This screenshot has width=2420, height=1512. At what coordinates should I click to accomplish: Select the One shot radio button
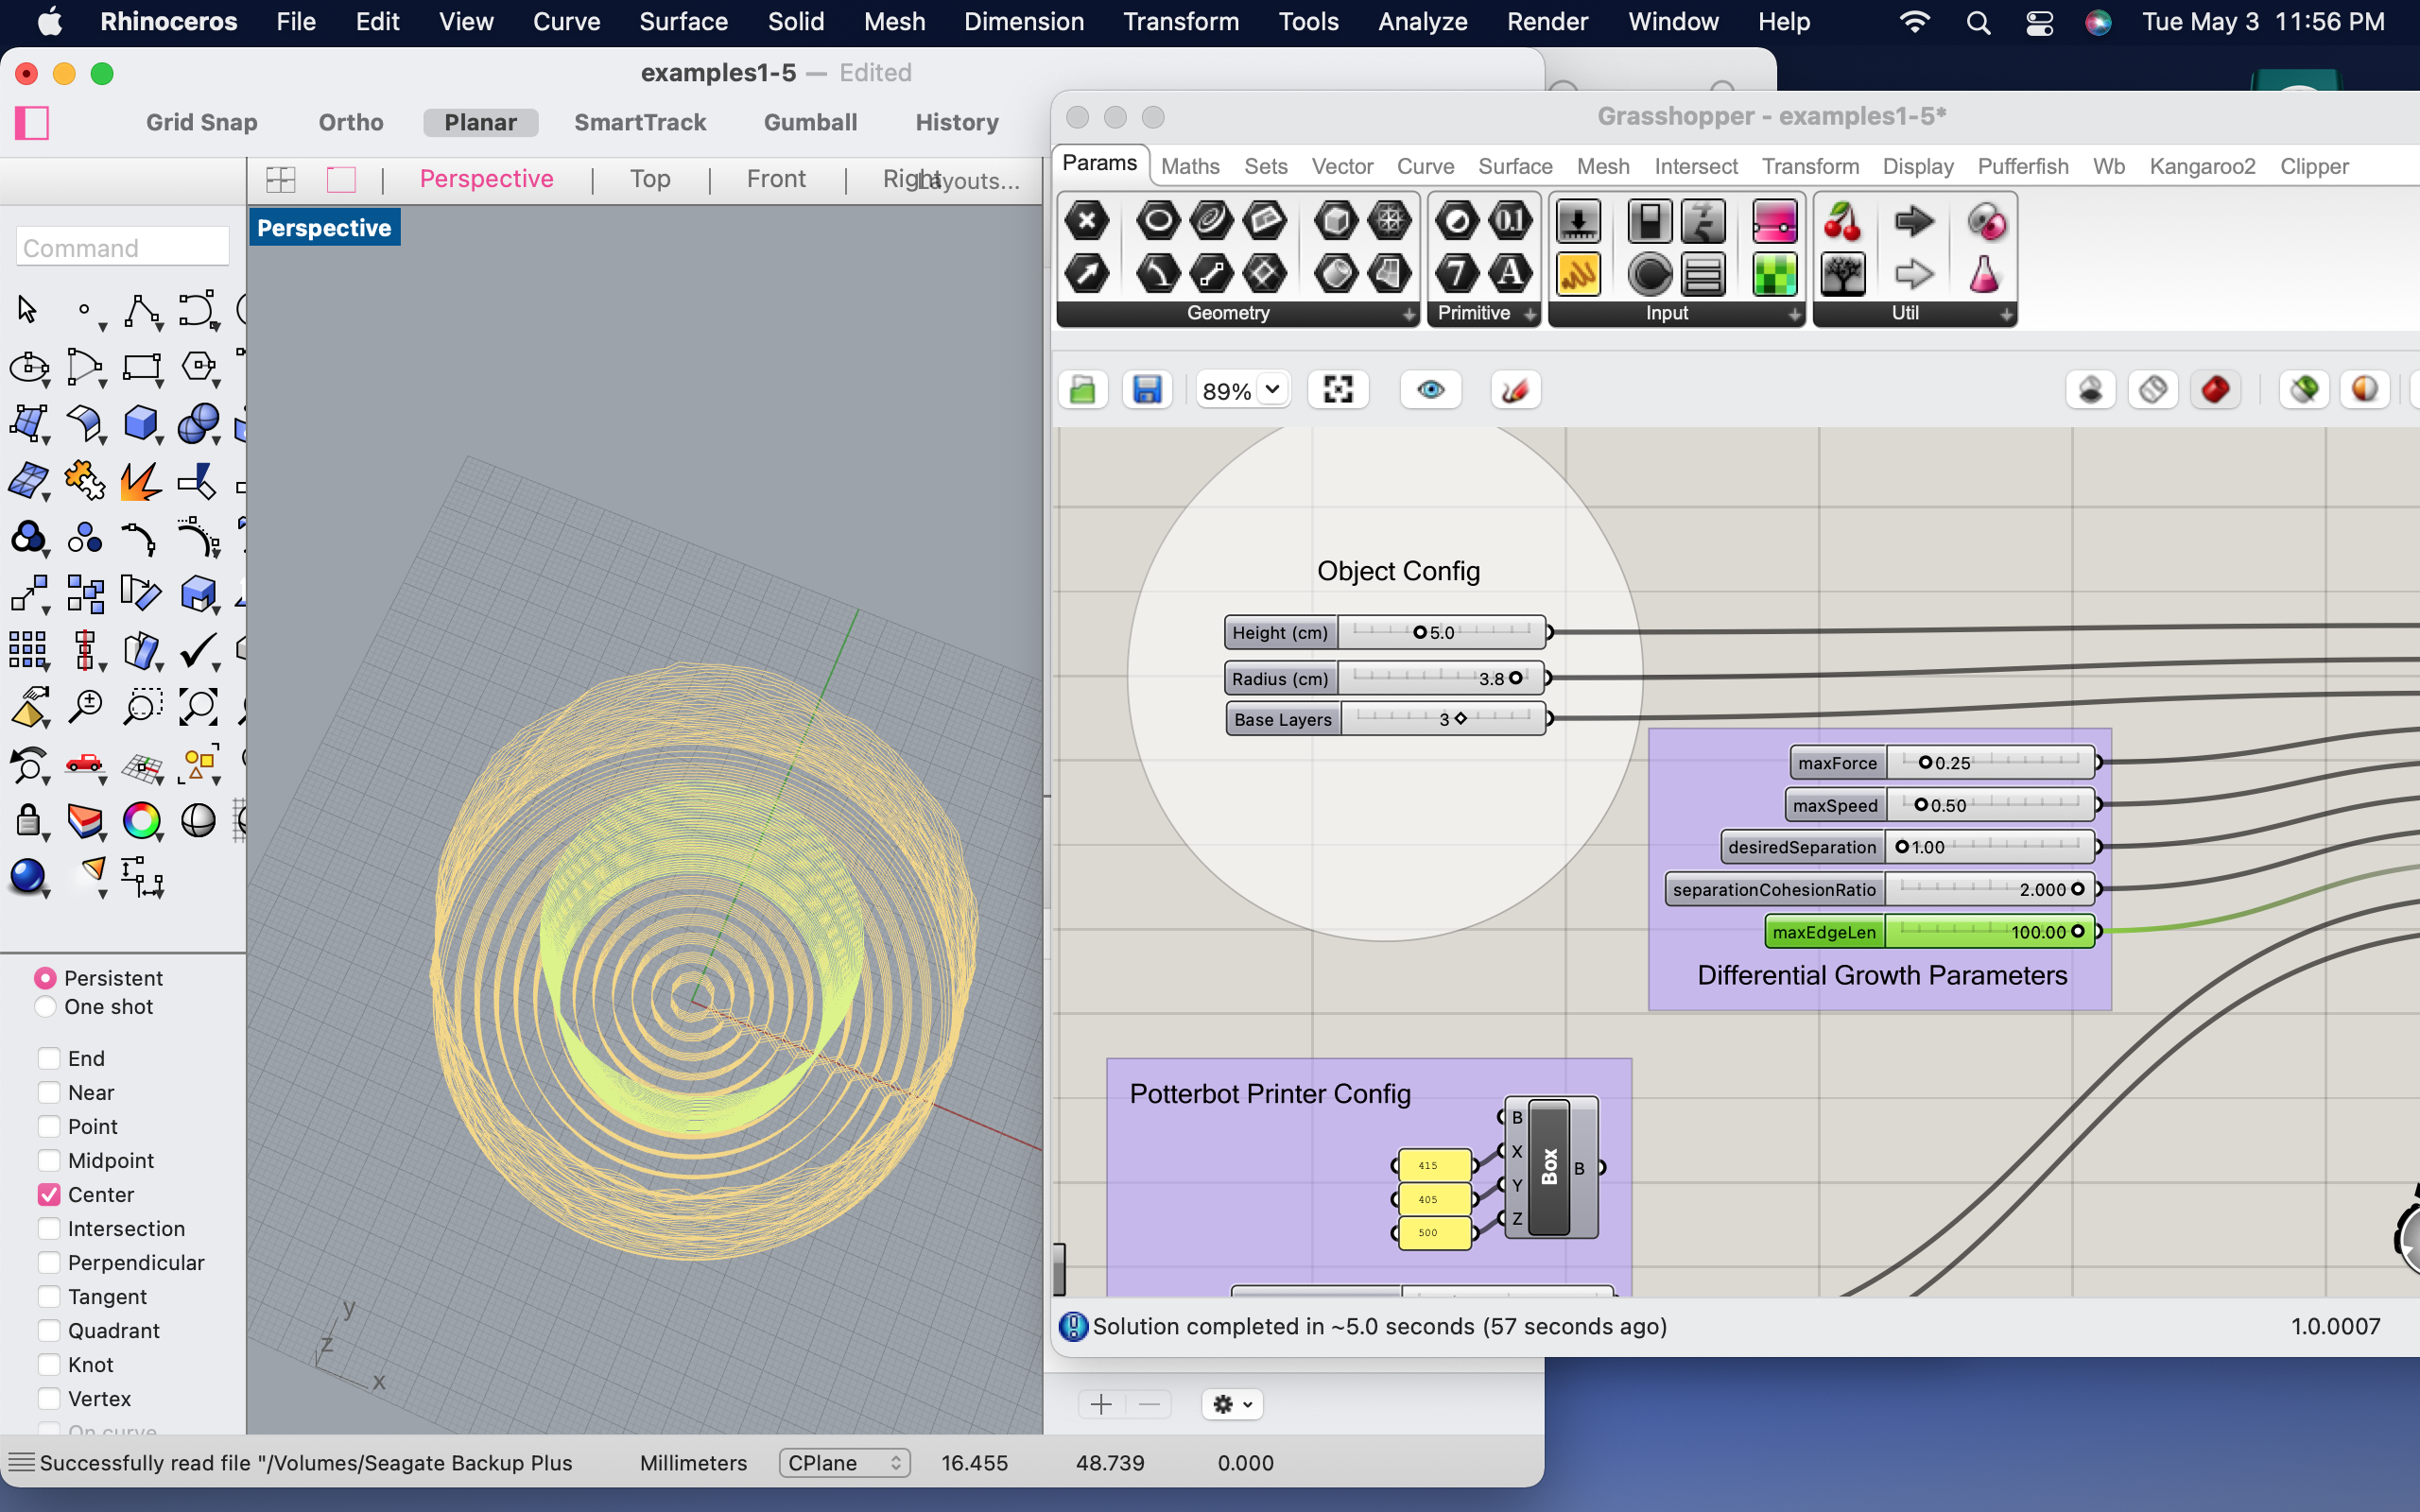45,1007
